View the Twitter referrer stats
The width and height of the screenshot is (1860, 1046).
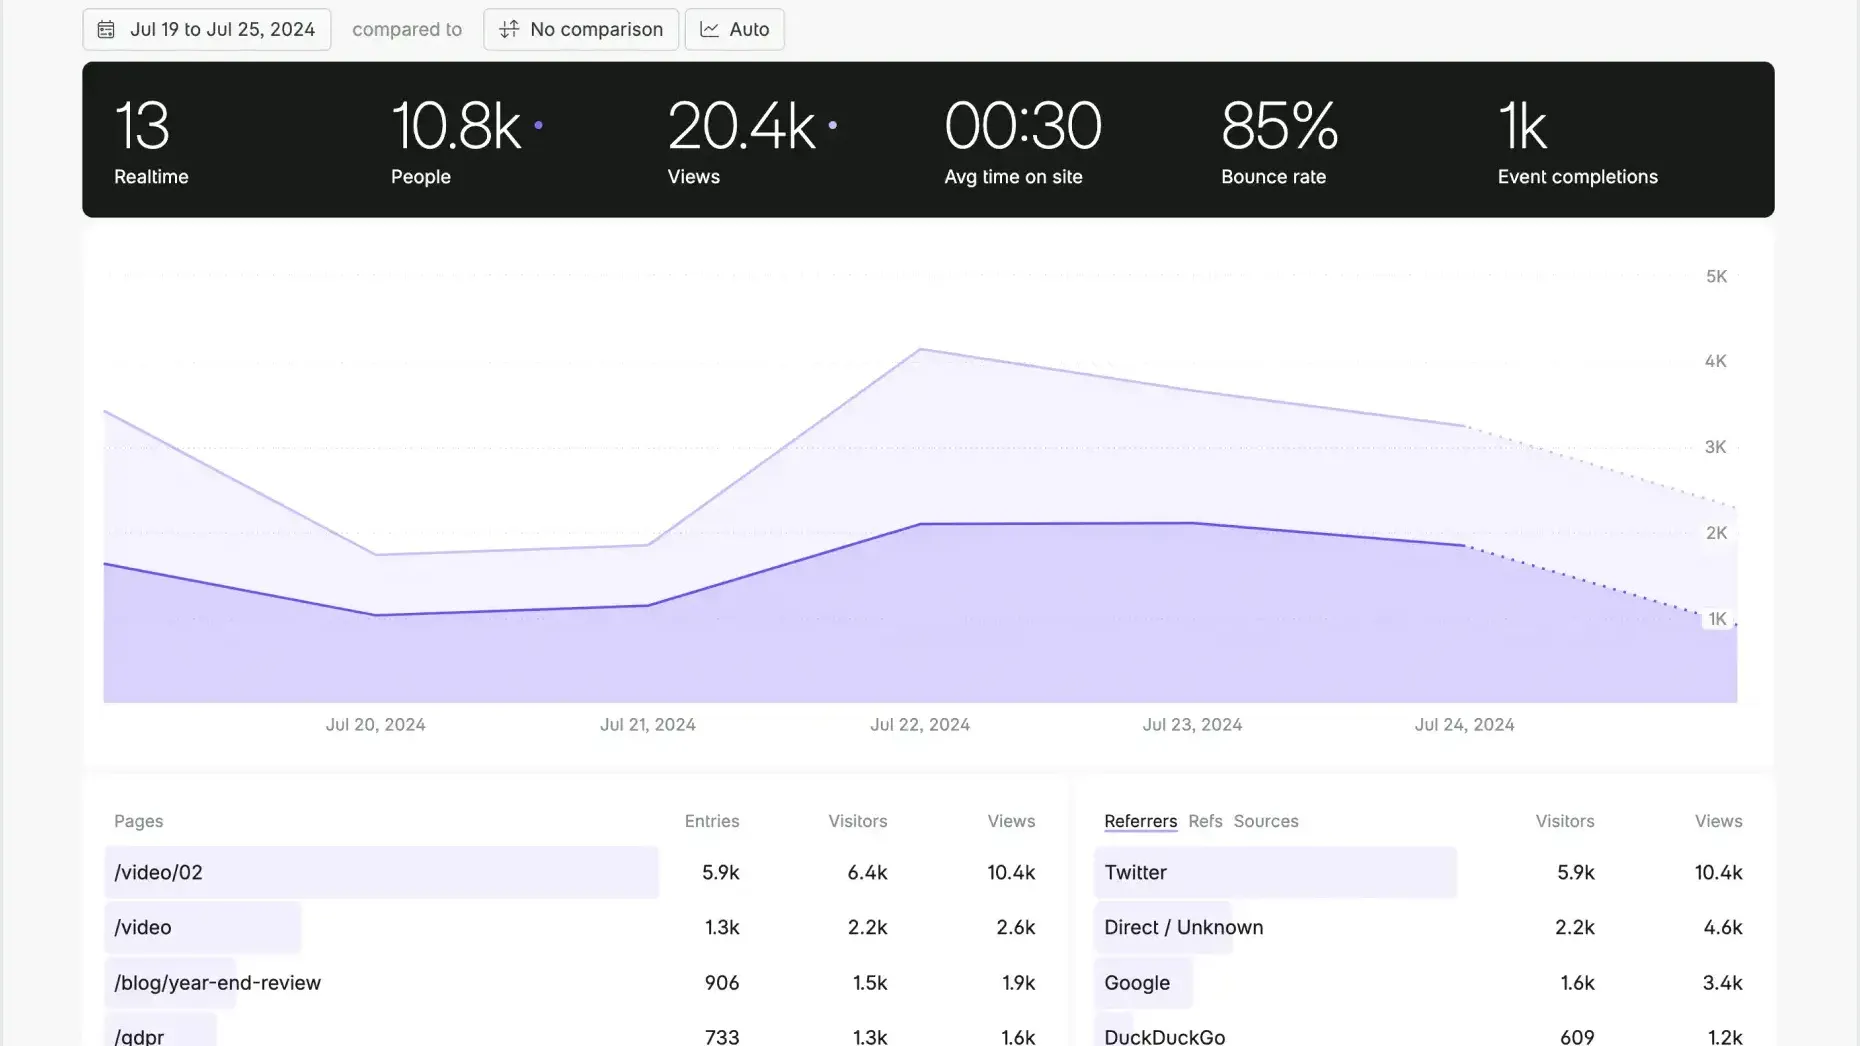[1275, 872]
